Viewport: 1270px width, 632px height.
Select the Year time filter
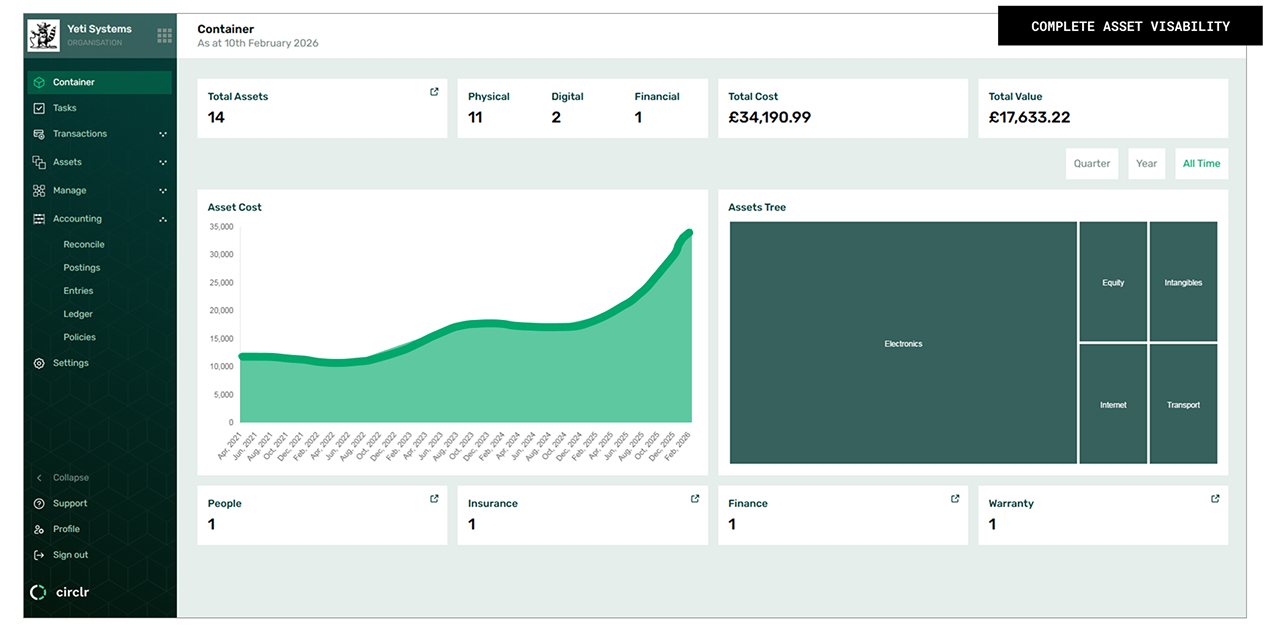pyautogui.click(x=1146, y=163)
